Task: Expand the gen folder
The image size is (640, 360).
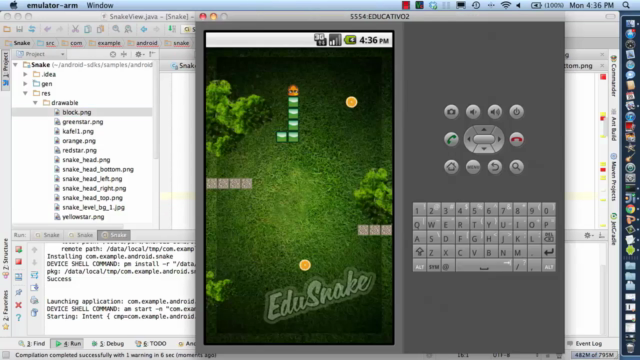Action: click(x=25, y=84)
